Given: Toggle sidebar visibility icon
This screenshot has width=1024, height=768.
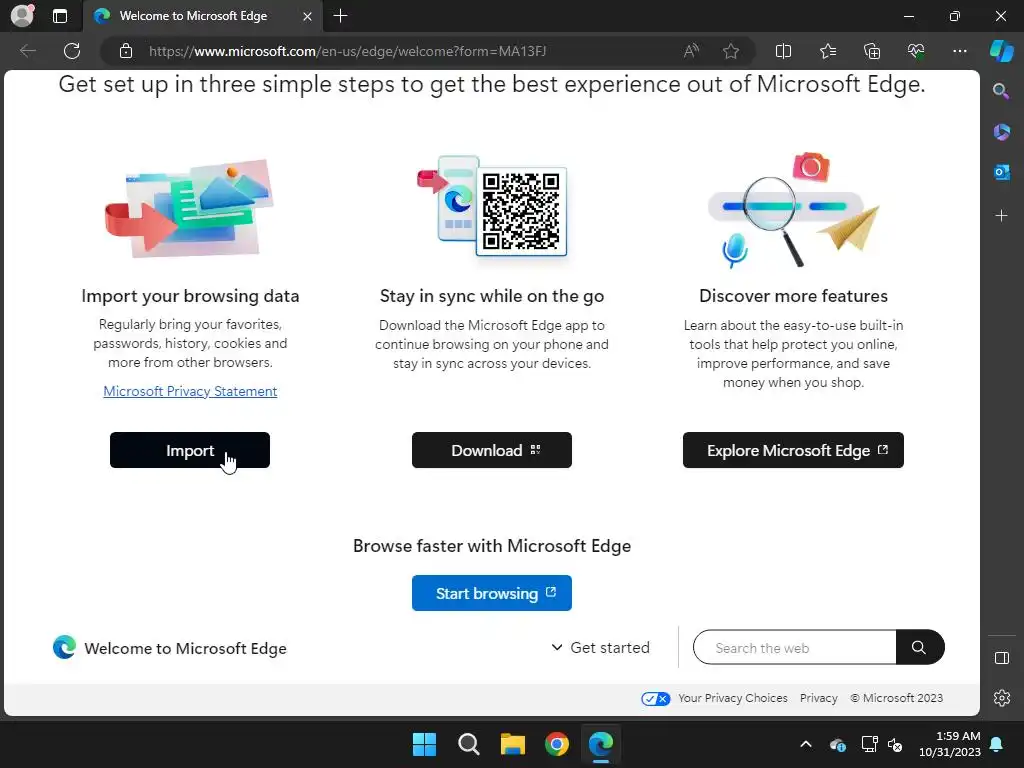Looking at the screenshot, I should click(1001, 658).
